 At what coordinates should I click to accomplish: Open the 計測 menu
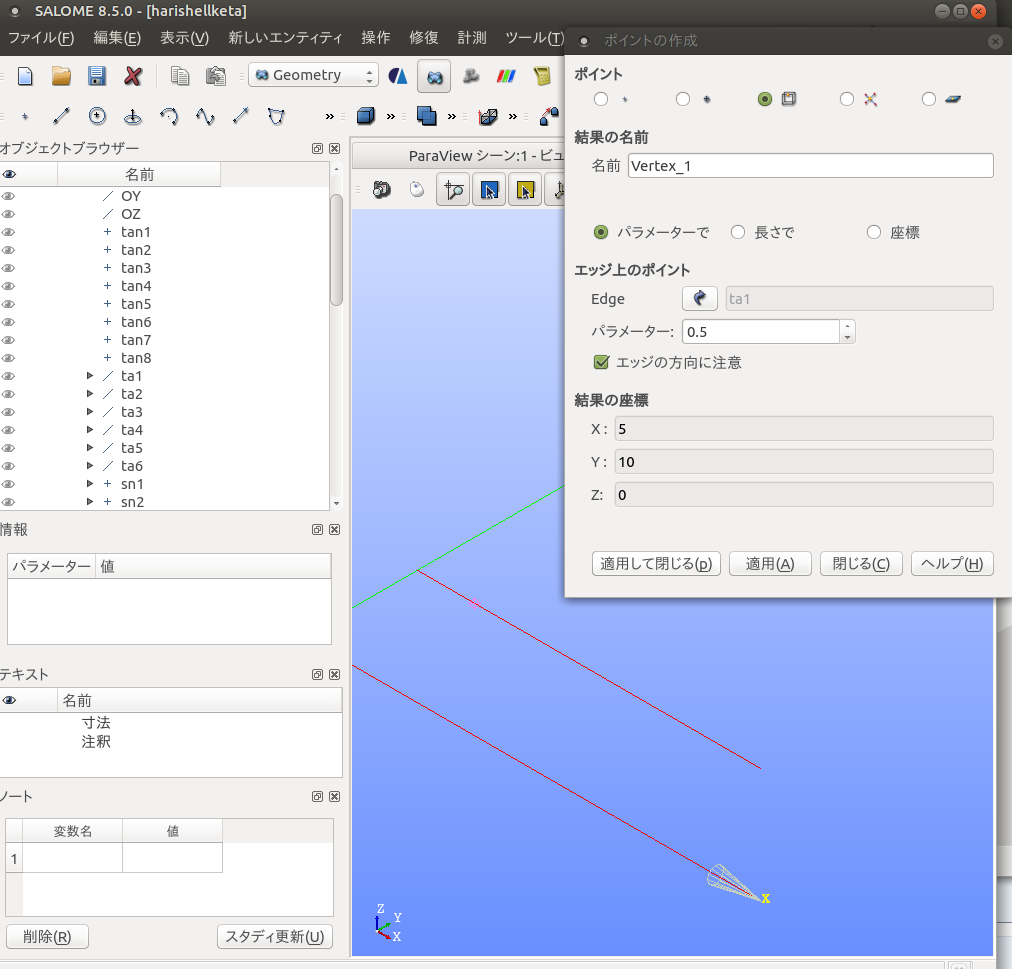click(x=472, y=37)
